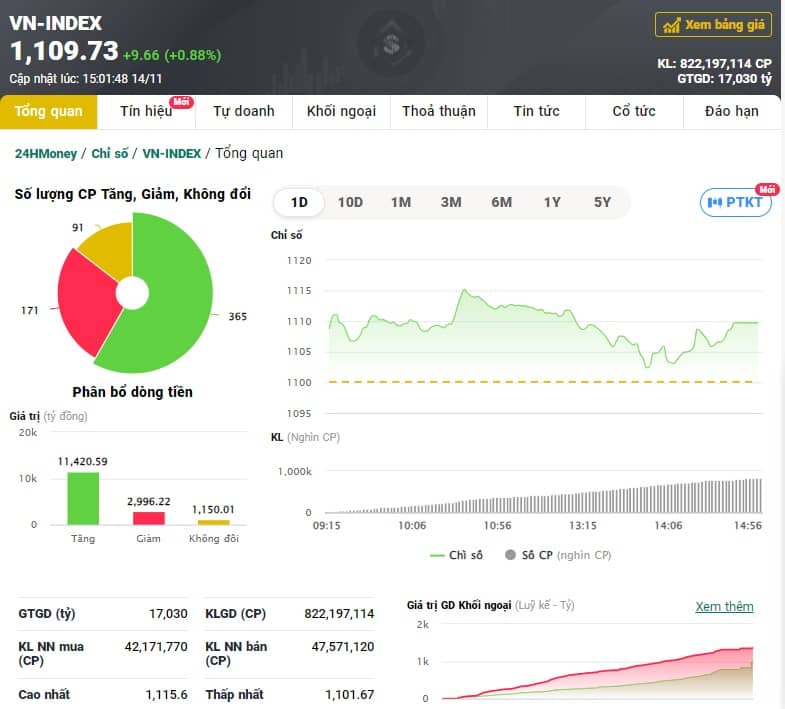Image resolution: width=785 pixels, height=709 pixels.
Task: Follow the VN-INDEX breadcrumb link
Action: 172,153
